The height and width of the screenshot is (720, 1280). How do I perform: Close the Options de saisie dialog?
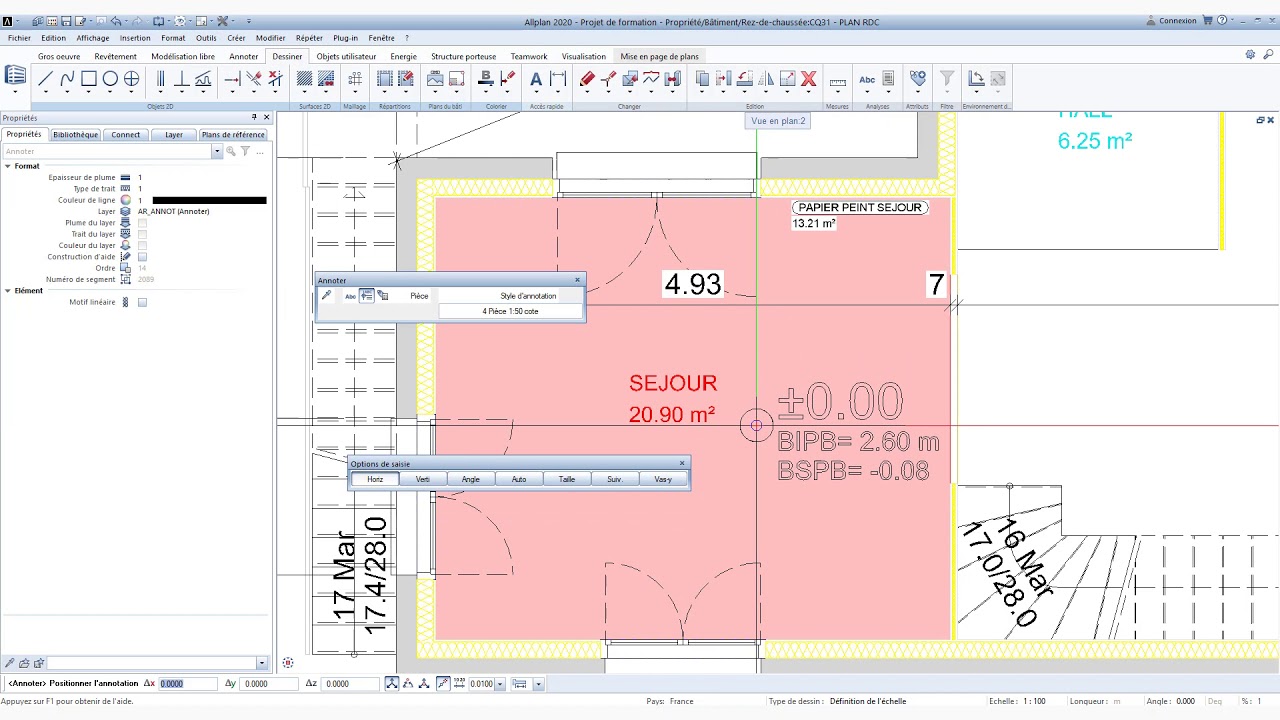coord(682,463)
